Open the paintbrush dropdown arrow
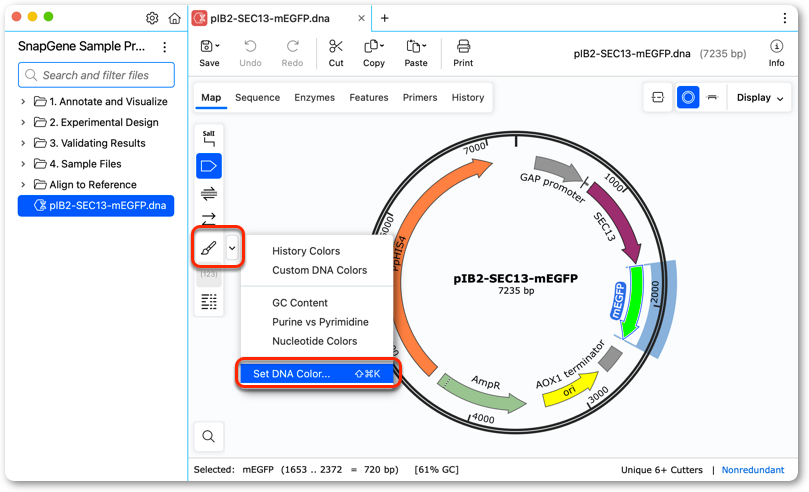809x492 pixels. (232, 248)
